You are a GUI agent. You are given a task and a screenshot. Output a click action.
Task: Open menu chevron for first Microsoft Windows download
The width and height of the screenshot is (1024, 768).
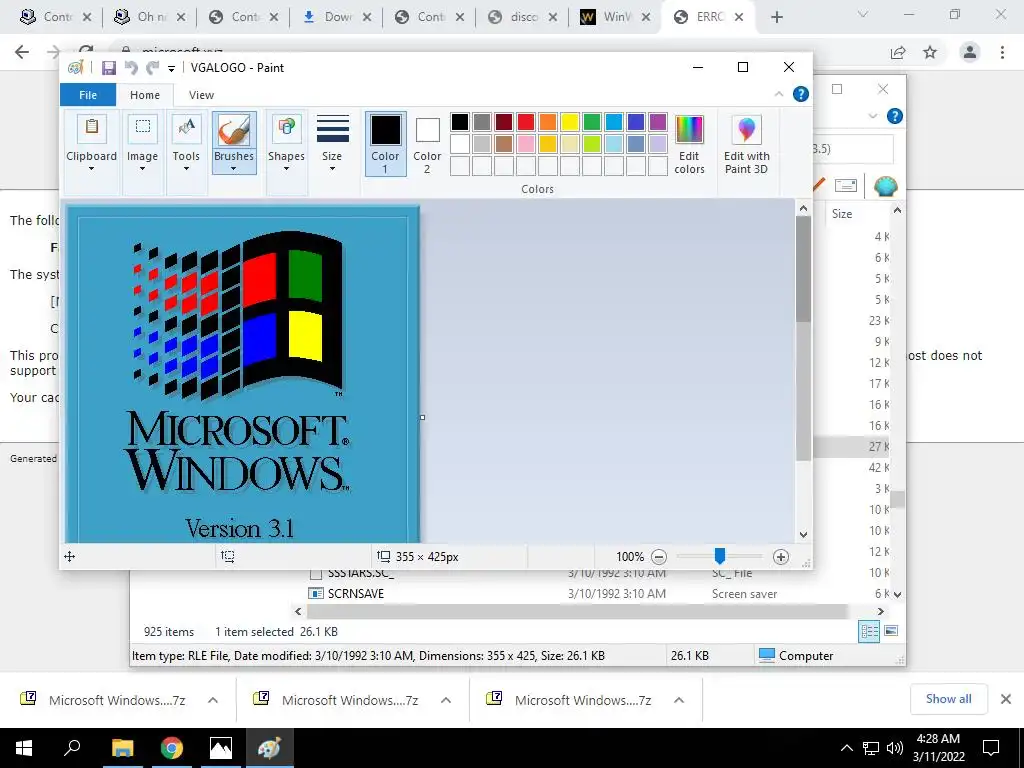[213, 700]
